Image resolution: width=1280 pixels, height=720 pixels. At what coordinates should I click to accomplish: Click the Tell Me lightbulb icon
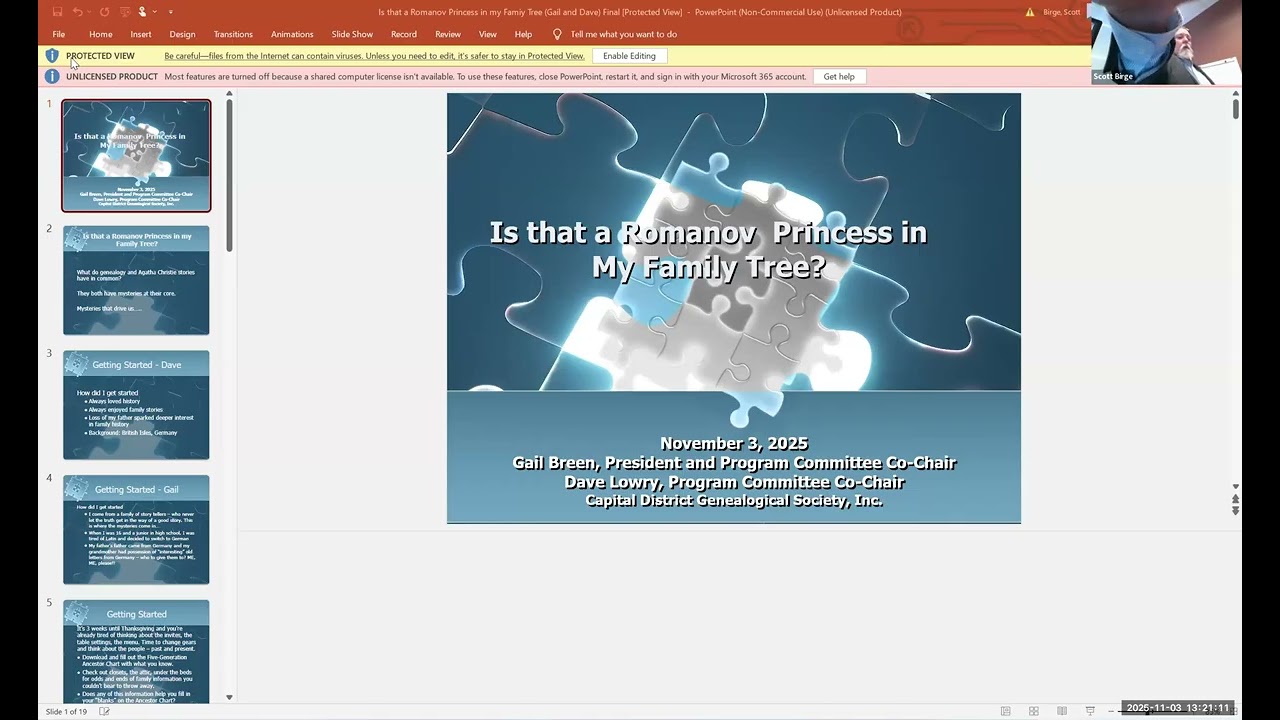coord(557,34)
